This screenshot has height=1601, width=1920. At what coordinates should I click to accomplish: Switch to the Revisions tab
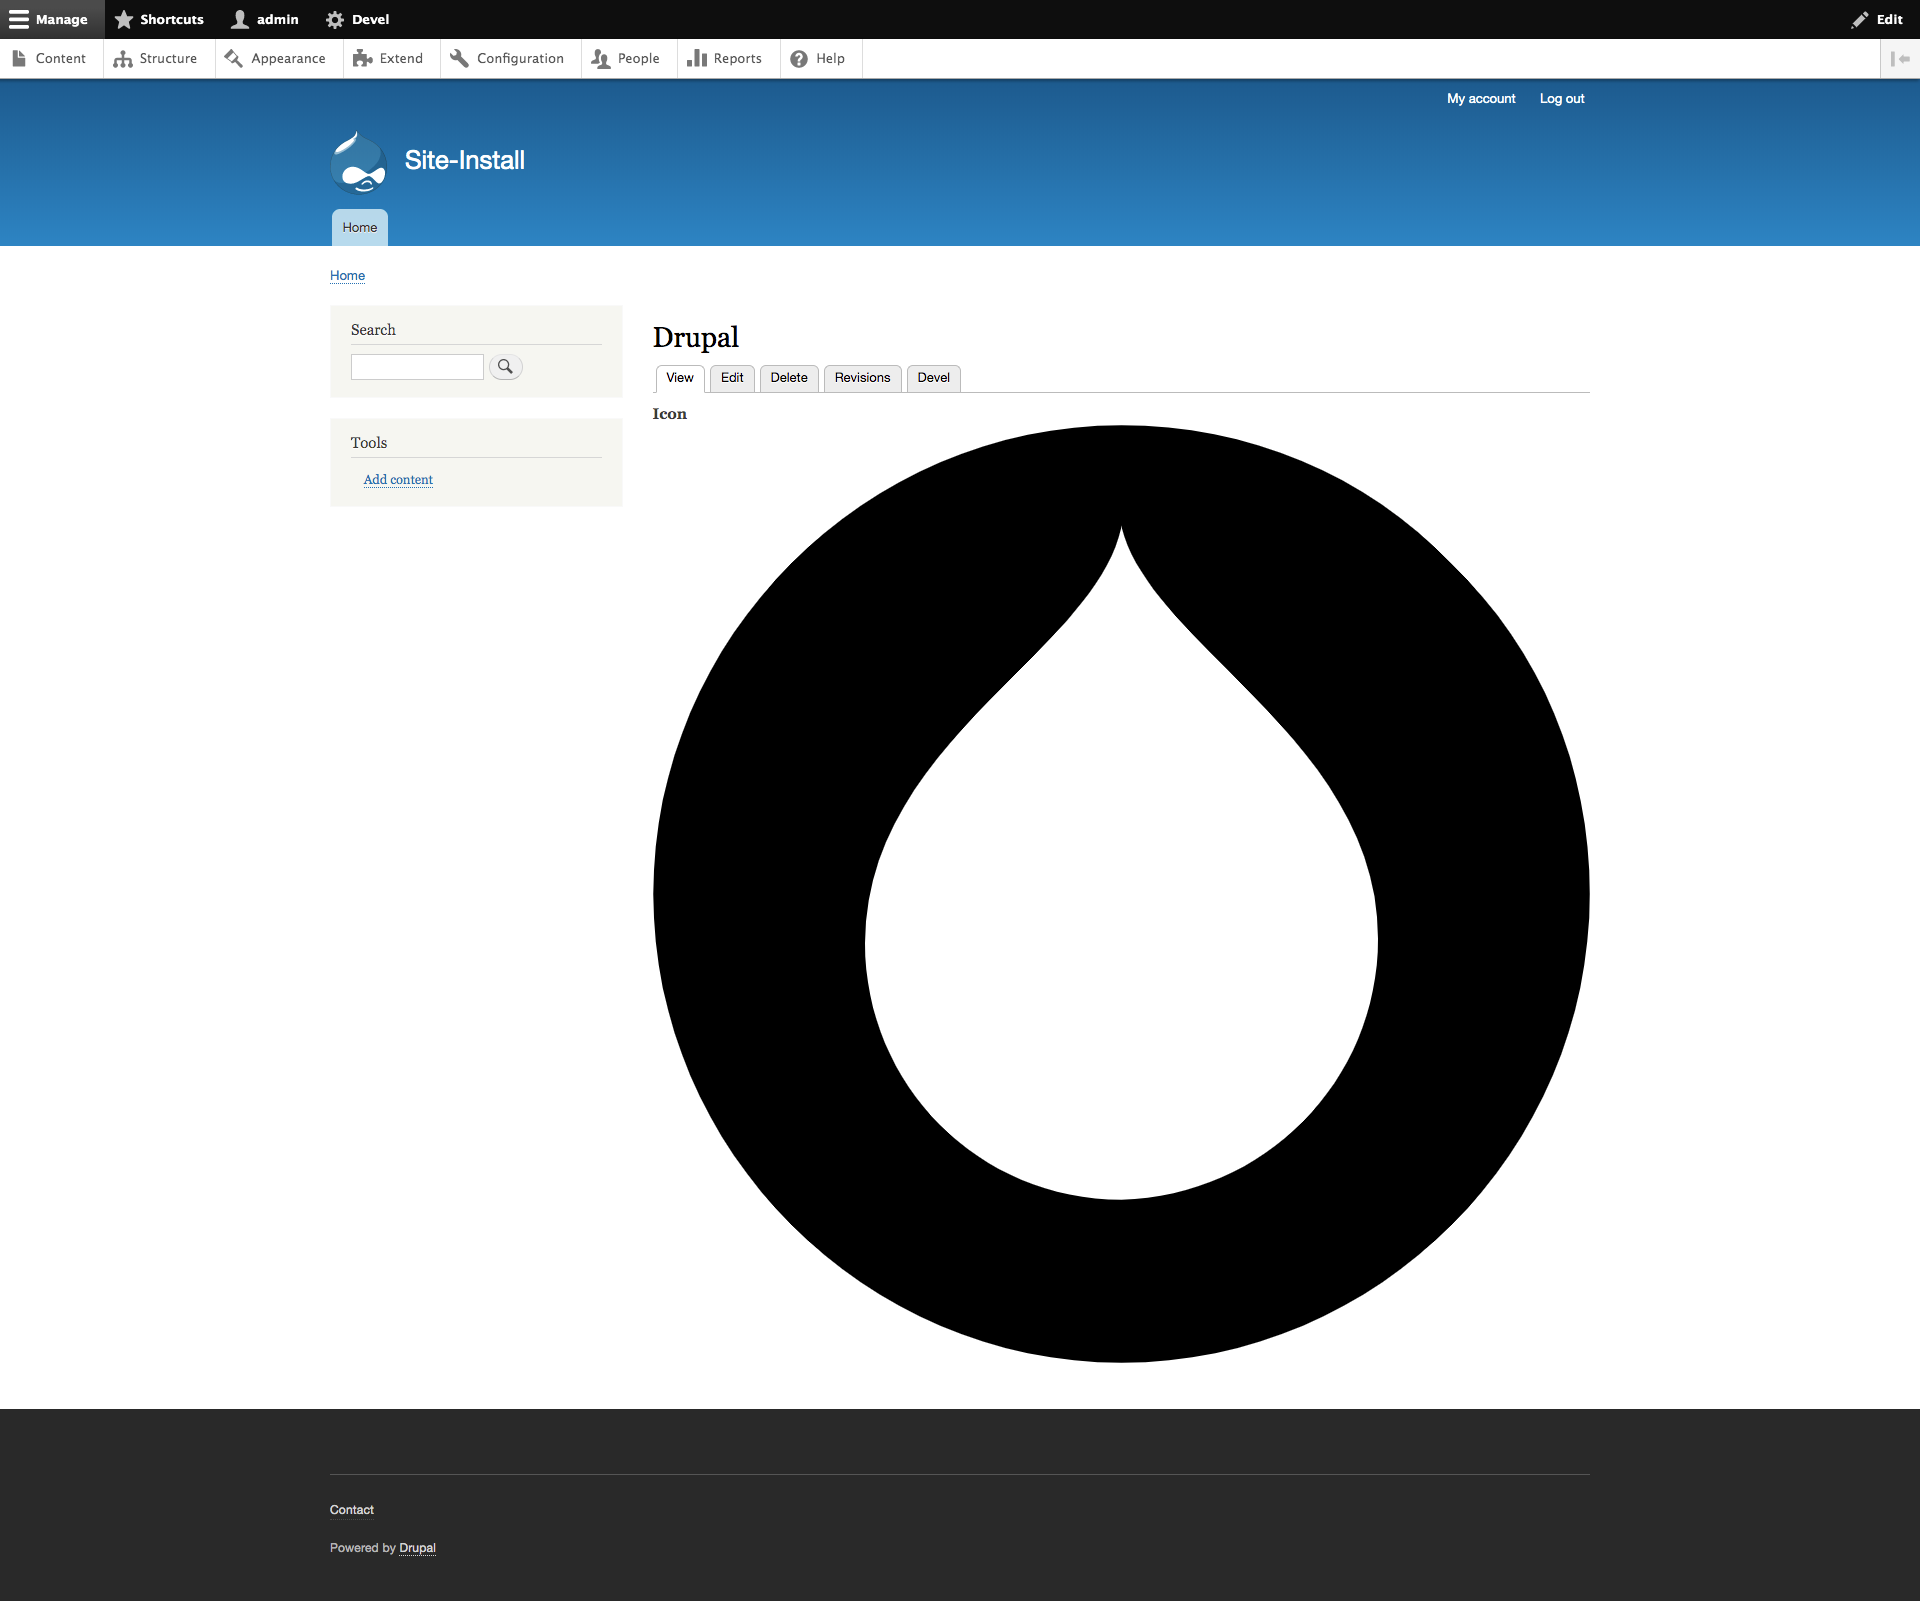[862, 378]
